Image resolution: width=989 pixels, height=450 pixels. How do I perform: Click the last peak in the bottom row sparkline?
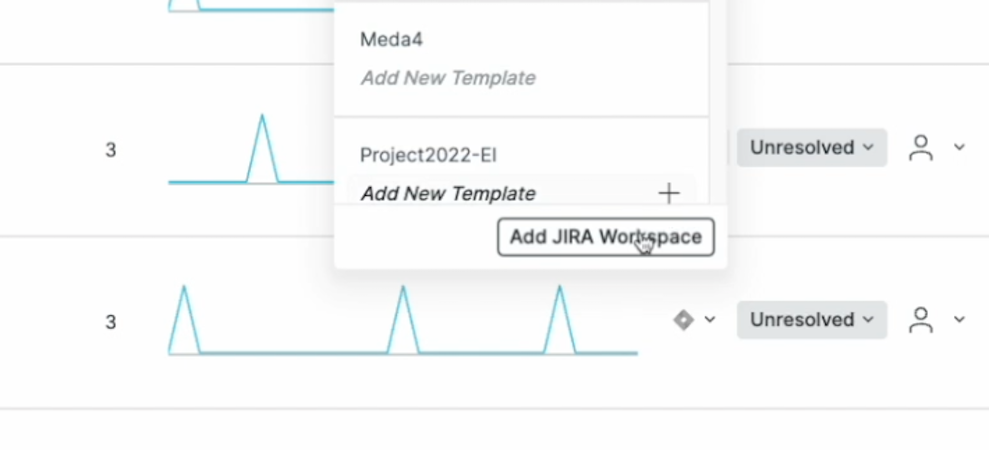click(x=560, y=302)
